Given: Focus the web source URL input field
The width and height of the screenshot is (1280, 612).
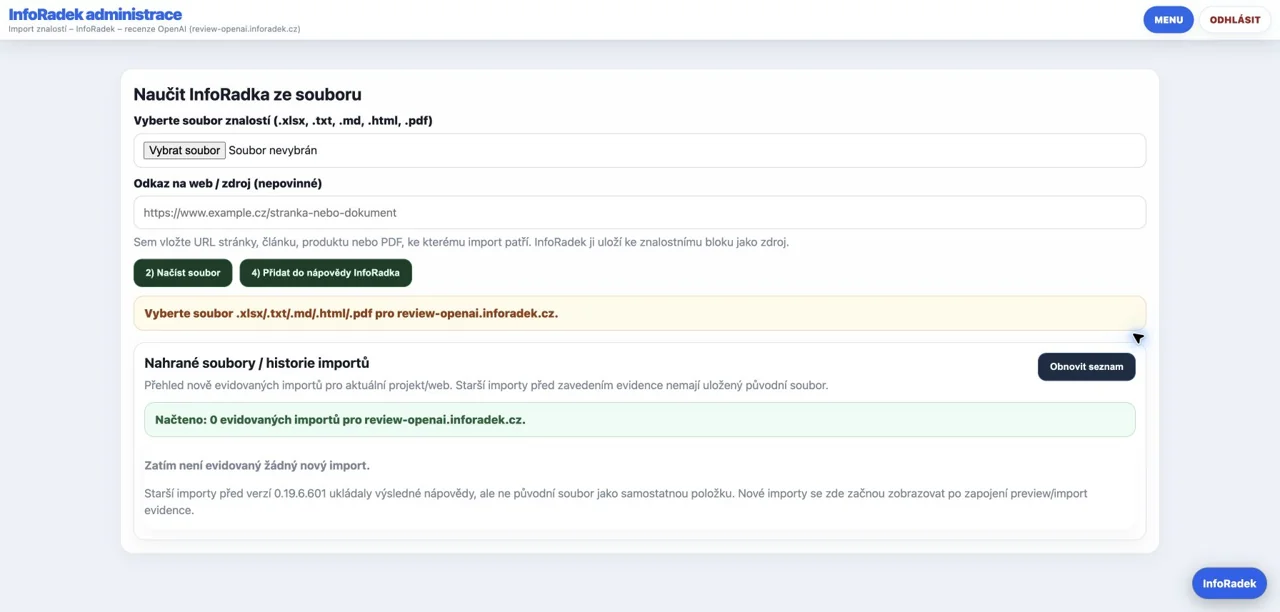Looking at the screenshot, I should (x=640, y=212).
